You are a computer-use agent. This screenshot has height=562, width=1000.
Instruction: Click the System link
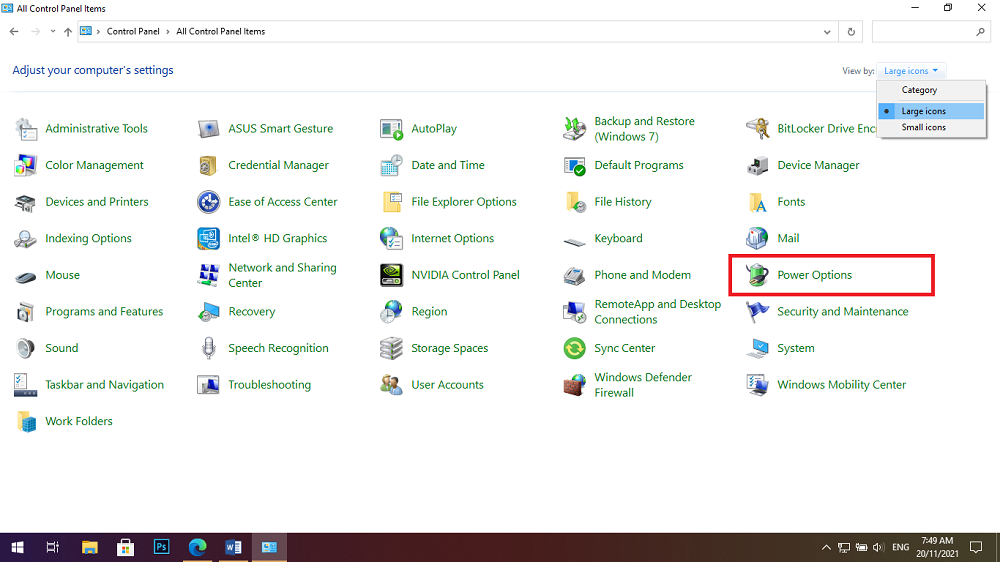(x=795, y=348)
